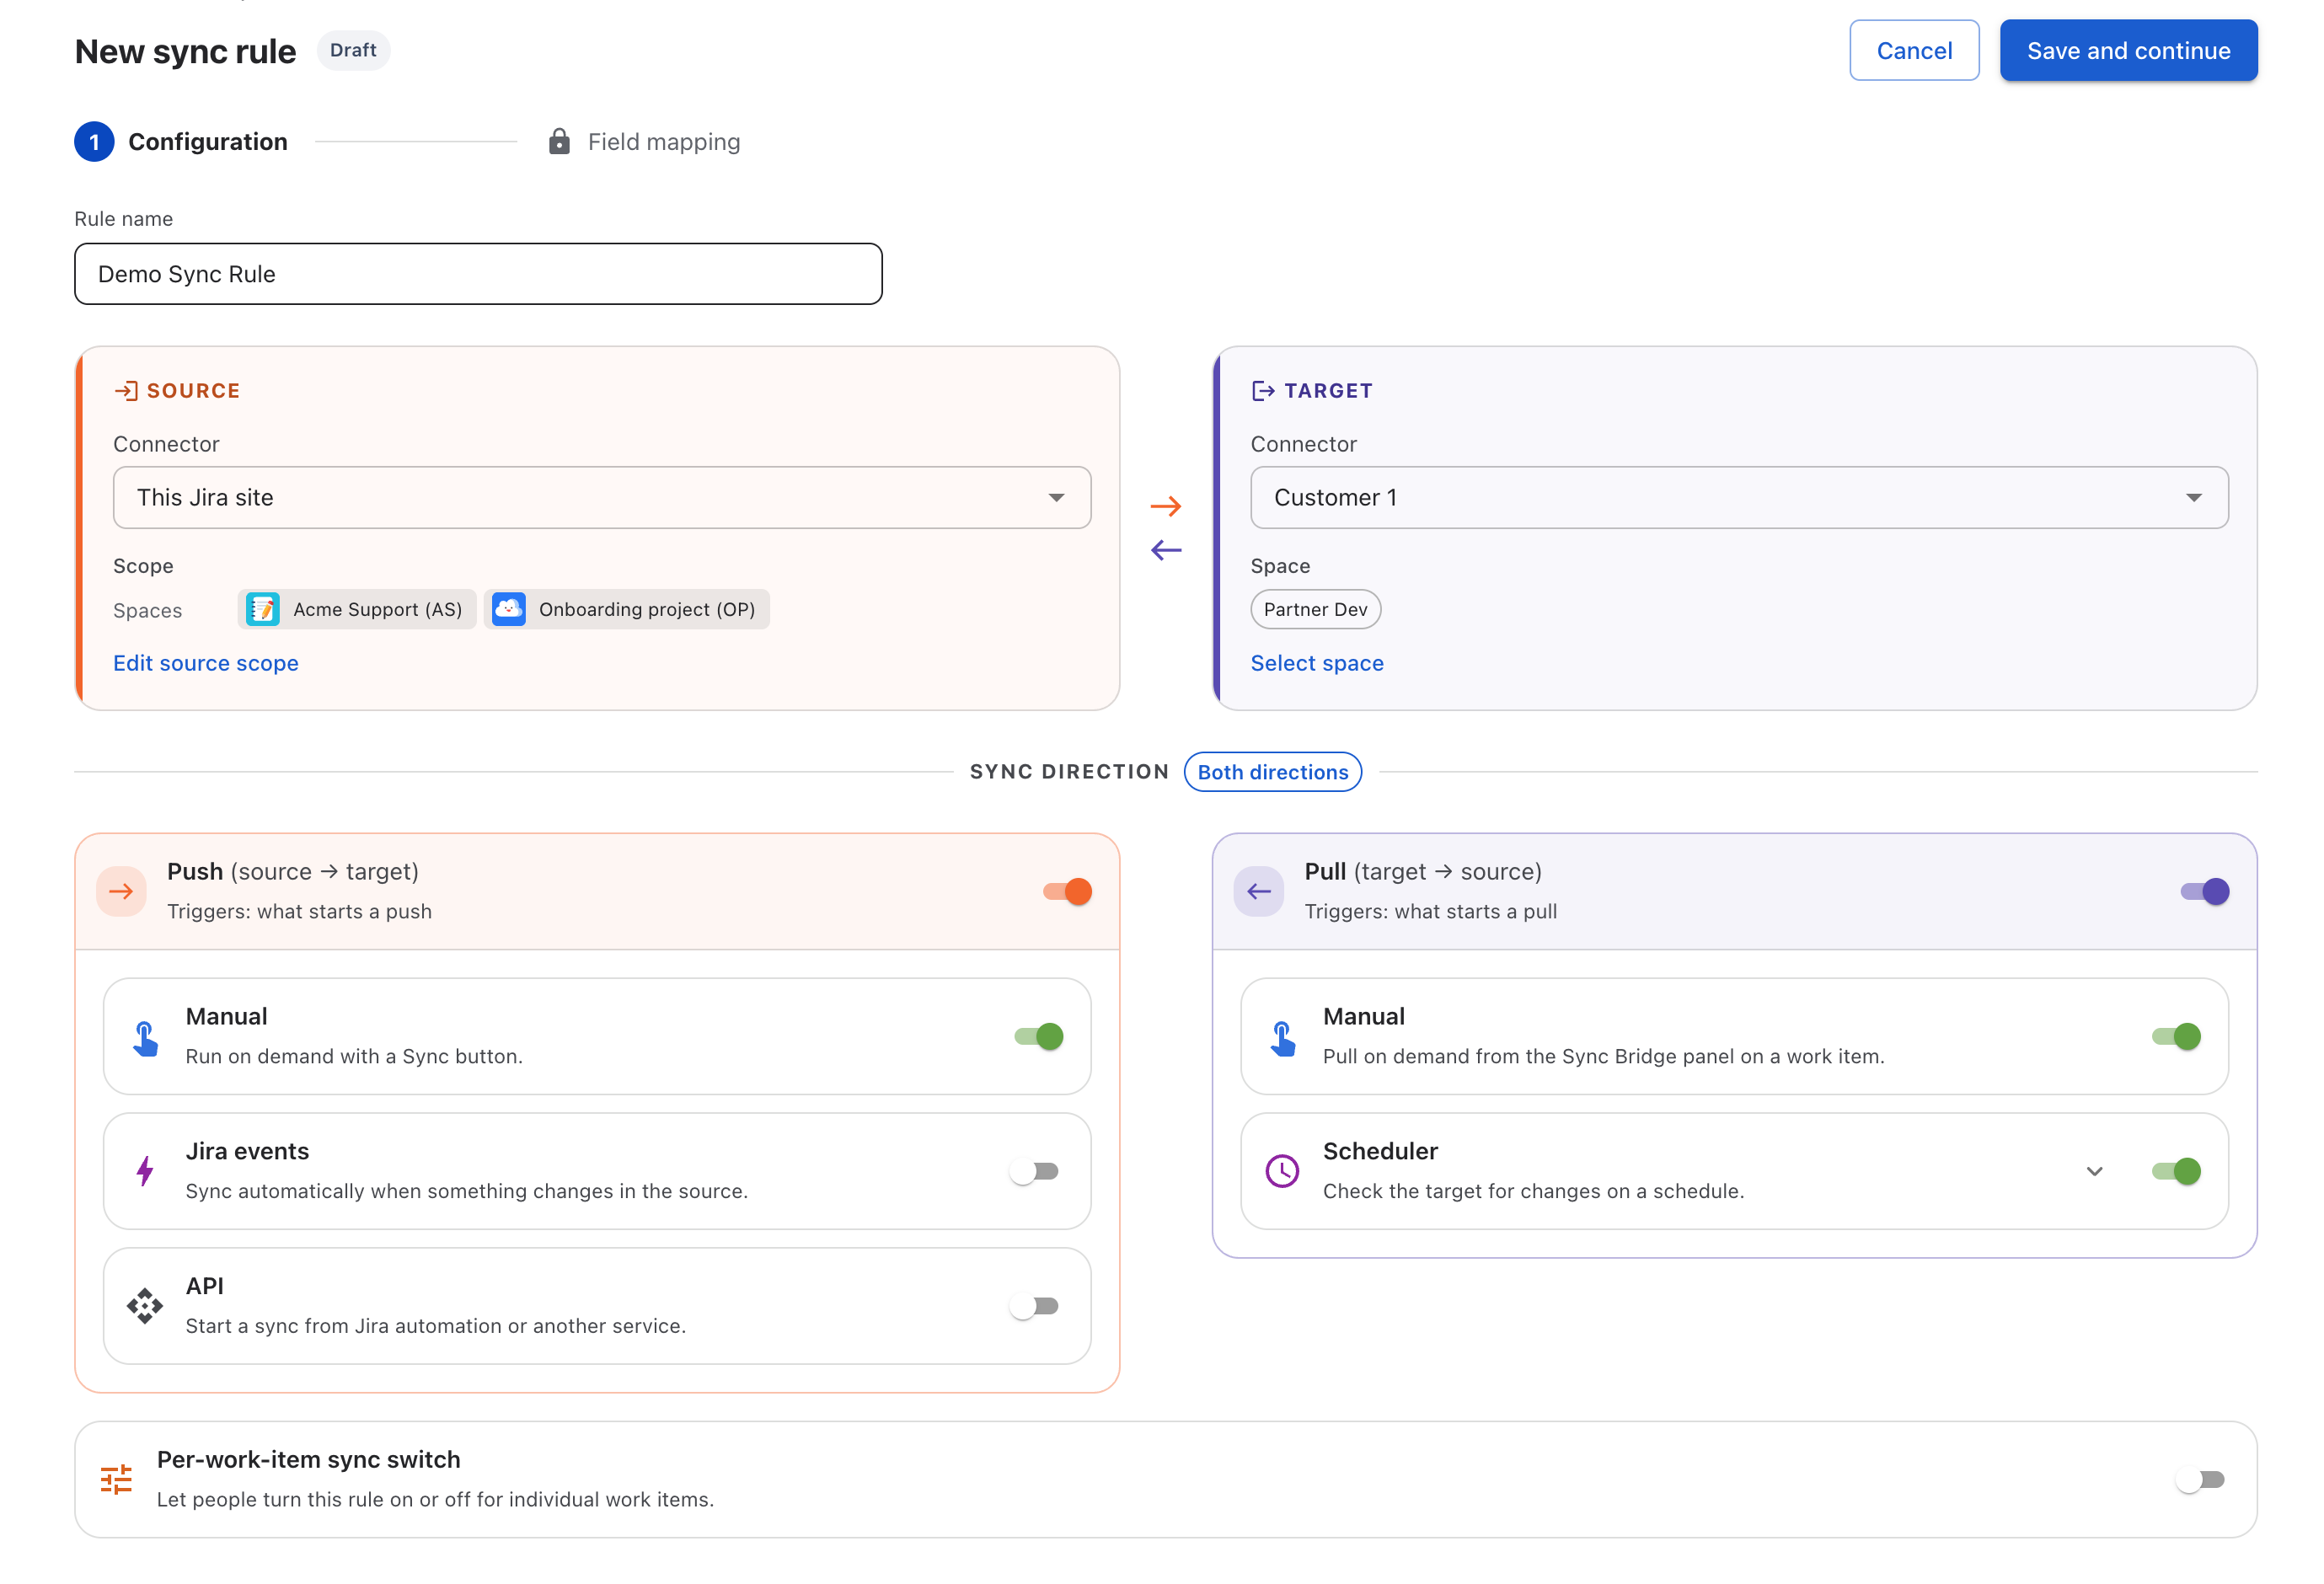Enable the API trigger switch
The width and height of the screenshot is (2324, 1584).
pyautogui.click(x=1034, y=1306)
